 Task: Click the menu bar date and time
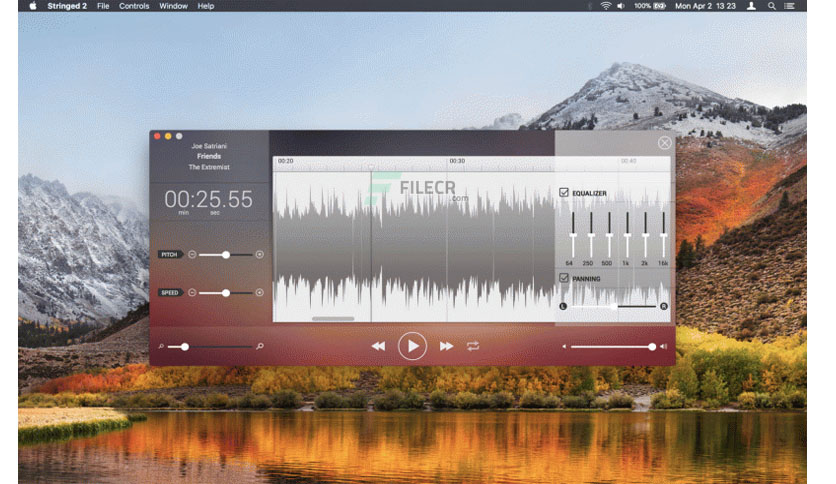point(705,6)
